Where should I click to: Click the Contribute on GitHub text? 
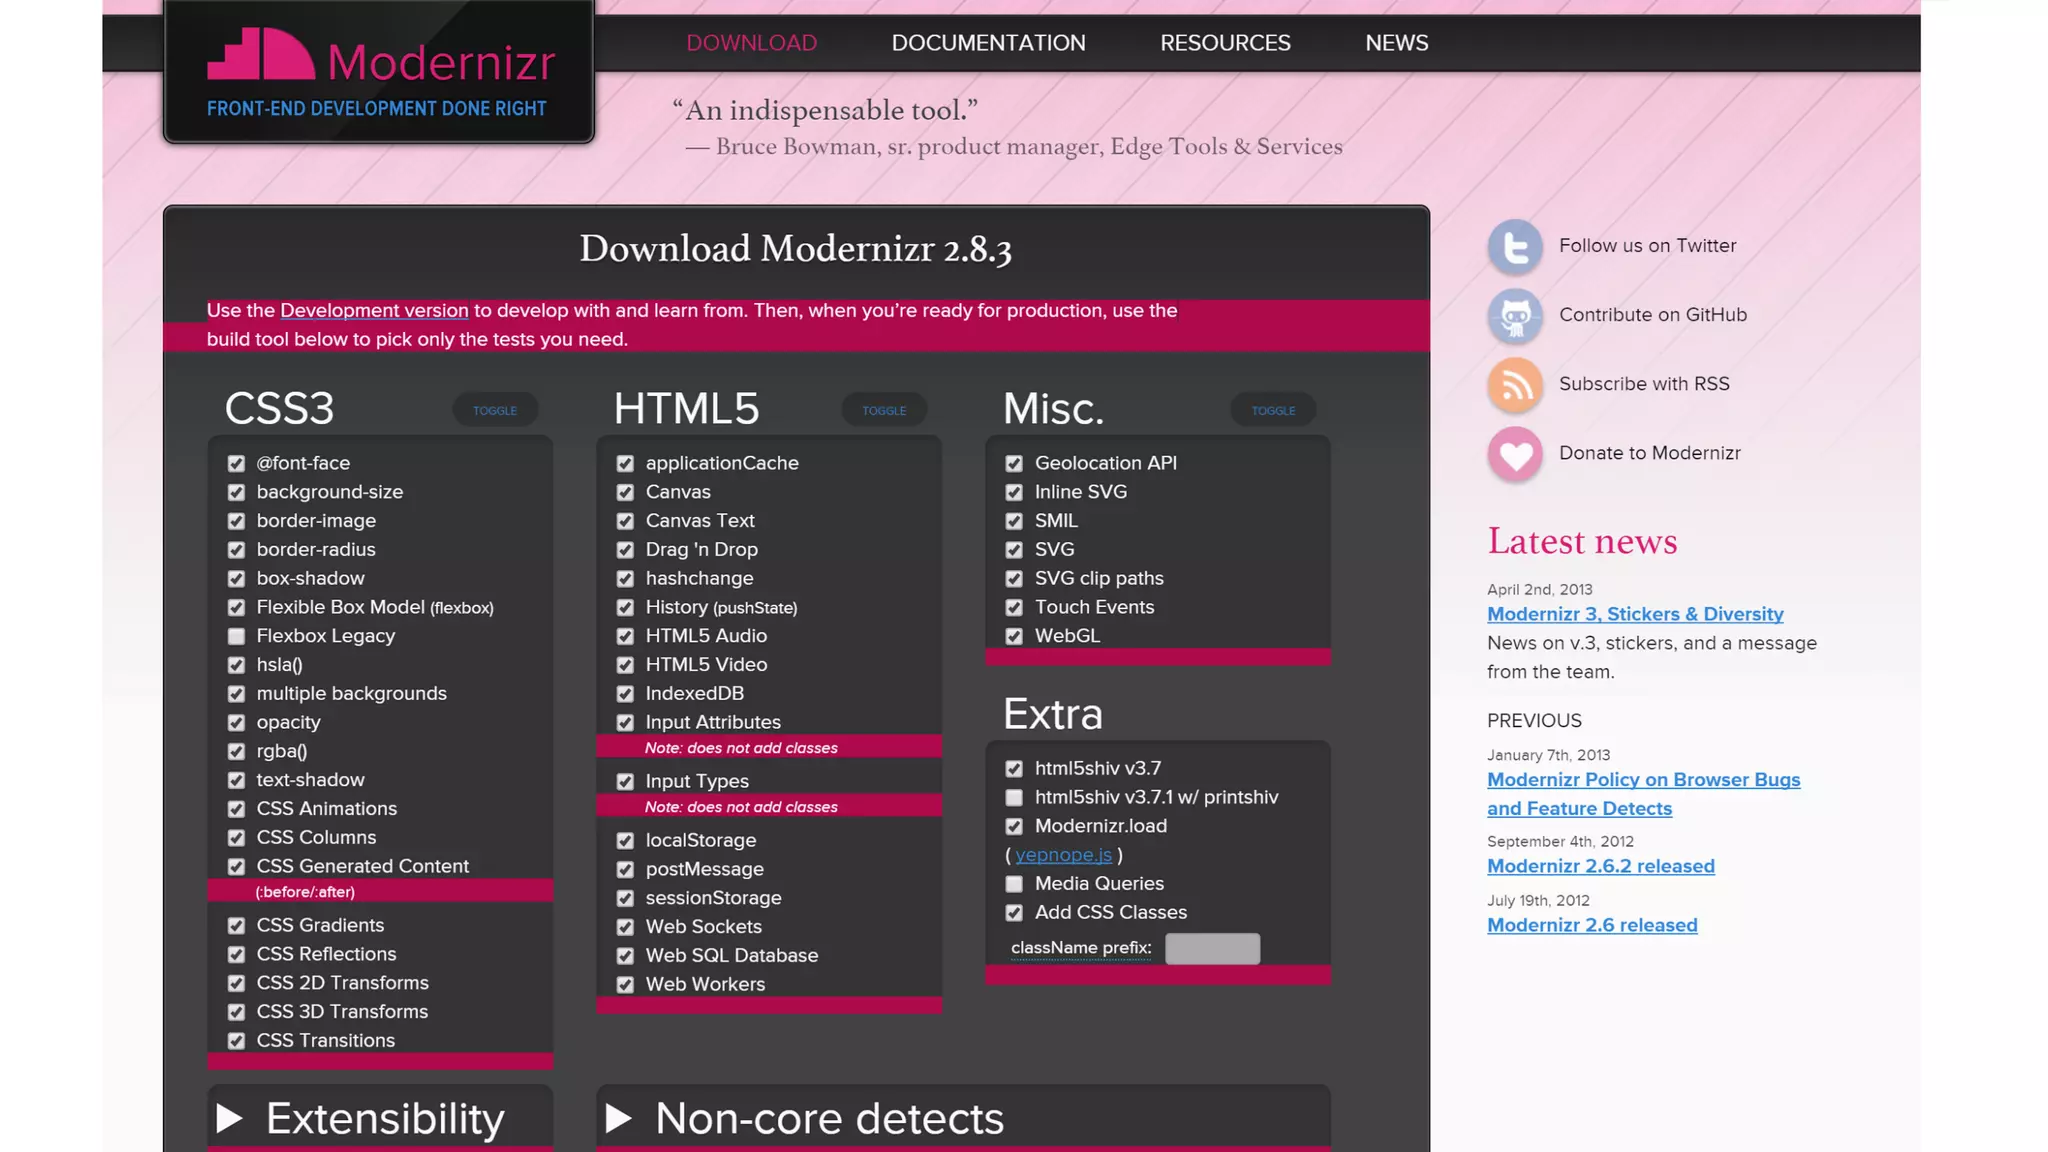tap(1653, 315)
